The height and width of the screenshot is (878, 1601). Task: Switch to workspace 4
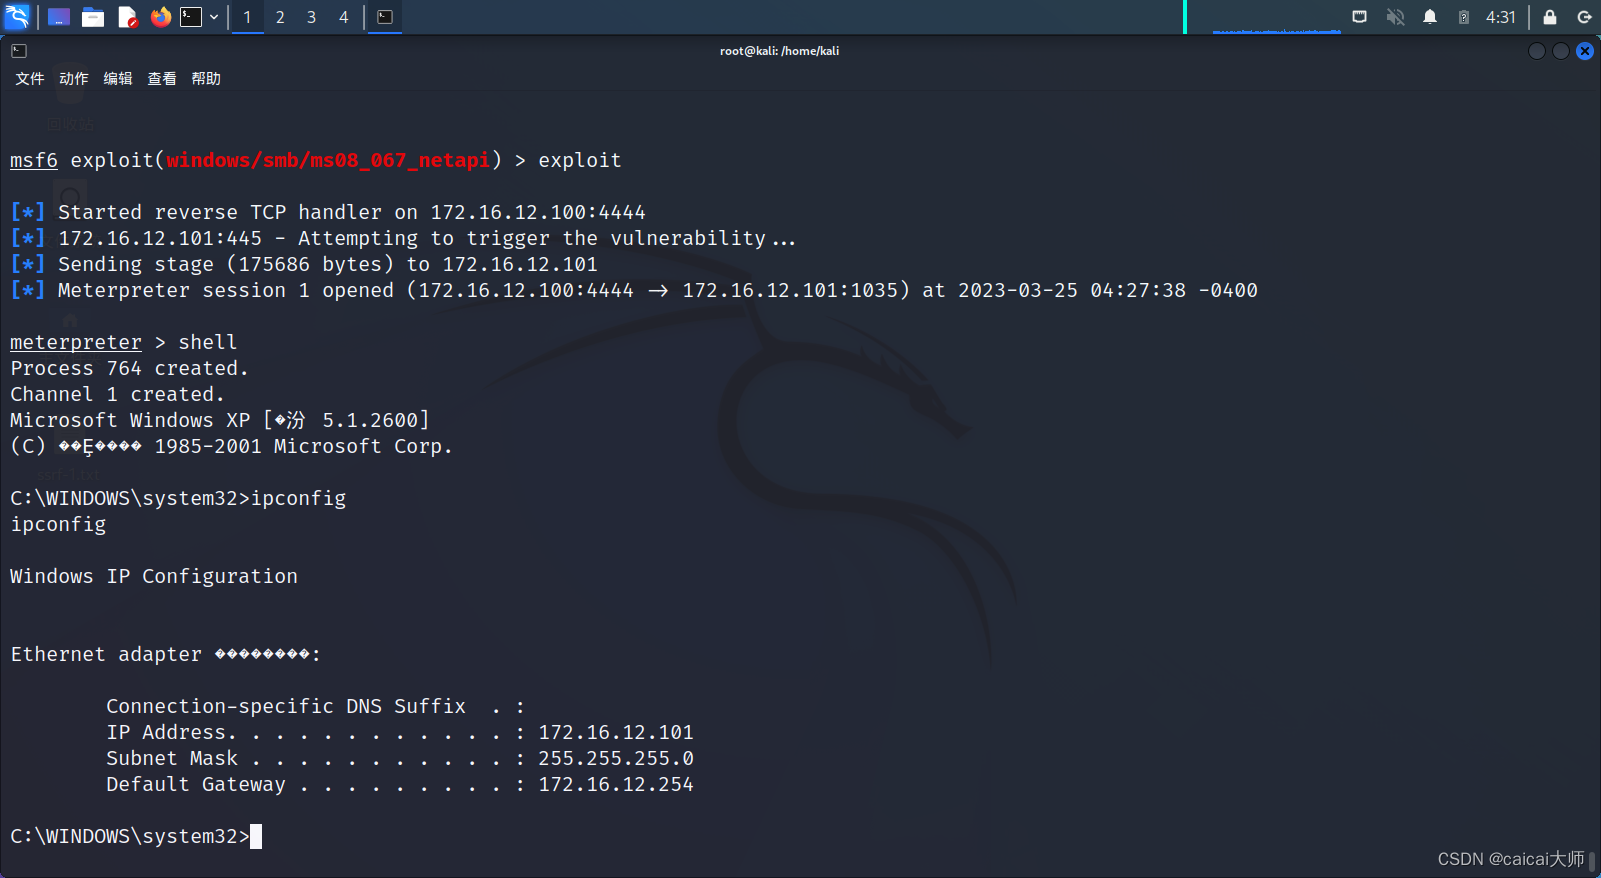click(344, 17)
